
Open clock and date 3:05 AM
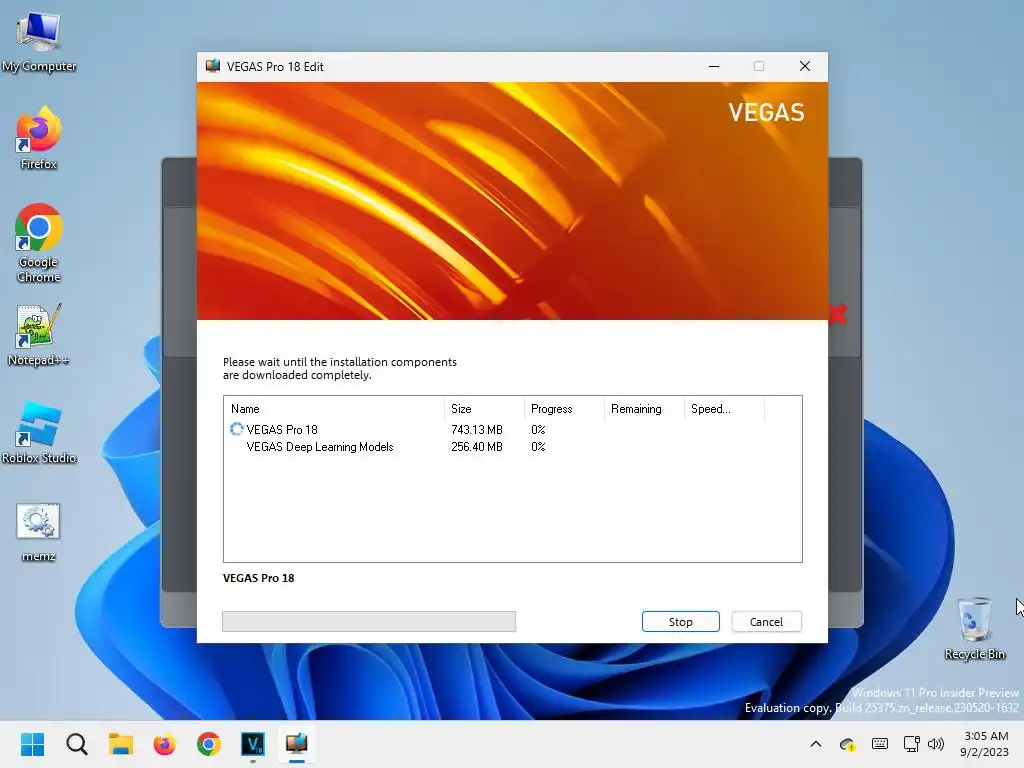coord(984,744)
